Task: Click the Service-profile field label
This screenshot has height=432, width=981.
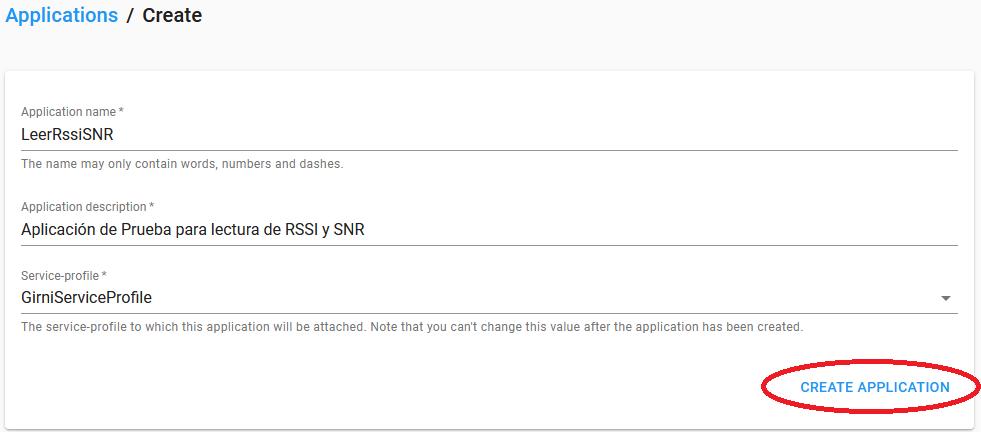Action: (x=61, y=275)
